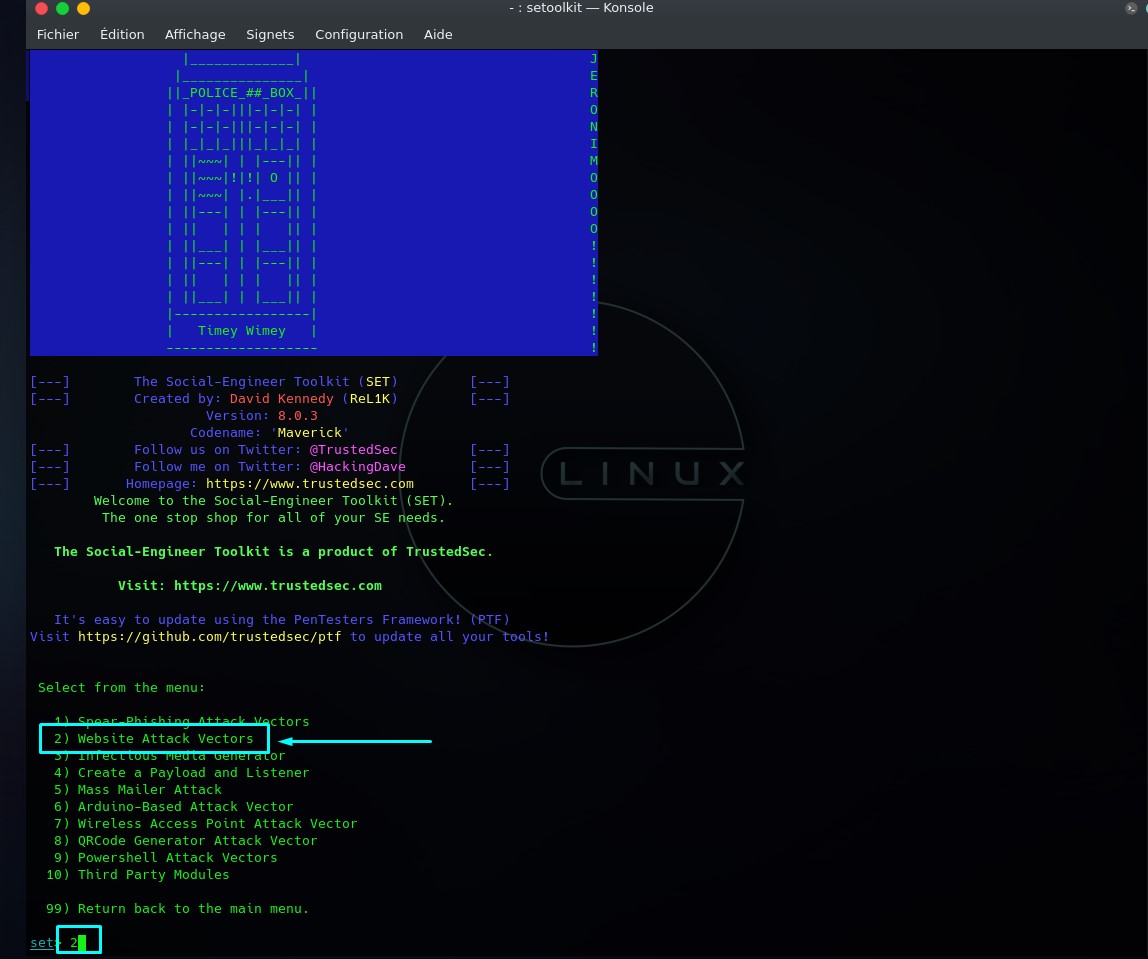1148x959 pixels.
Task: Open the Signets menu
Action: pyautogui.click(x=270, y=34)
